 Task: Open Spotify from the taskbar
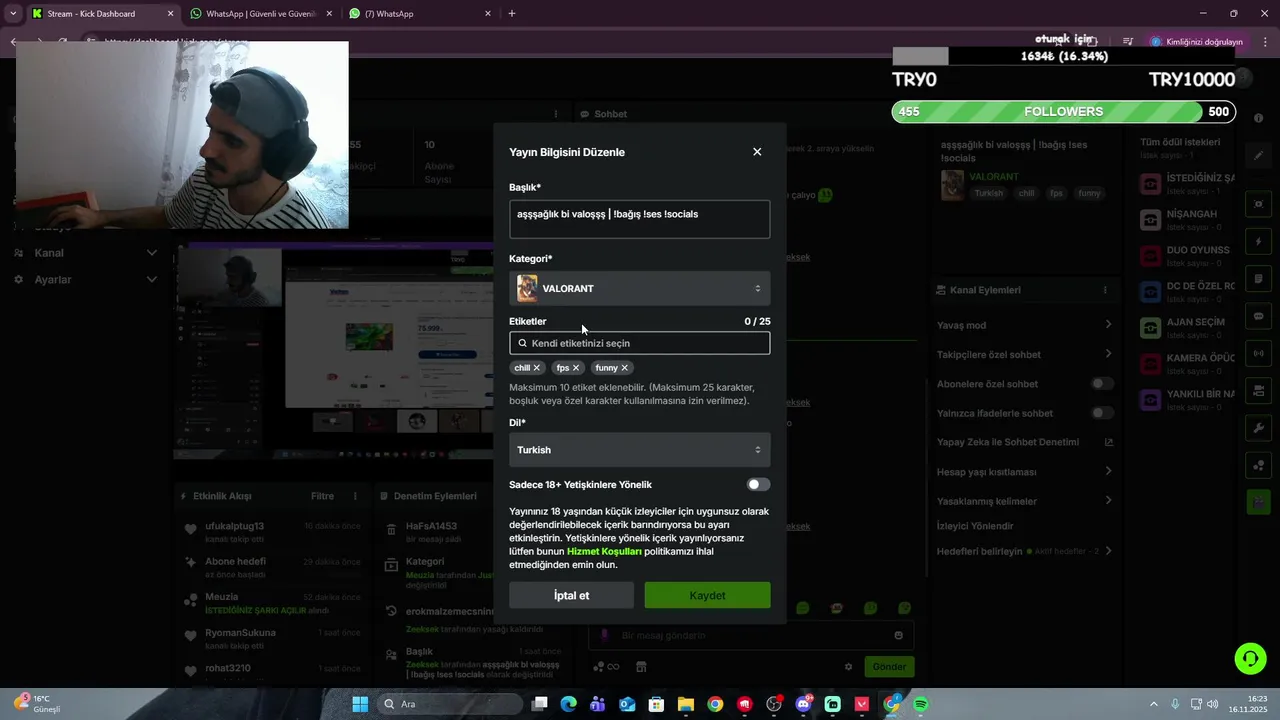pyautogui.click(x=921, y=704)
